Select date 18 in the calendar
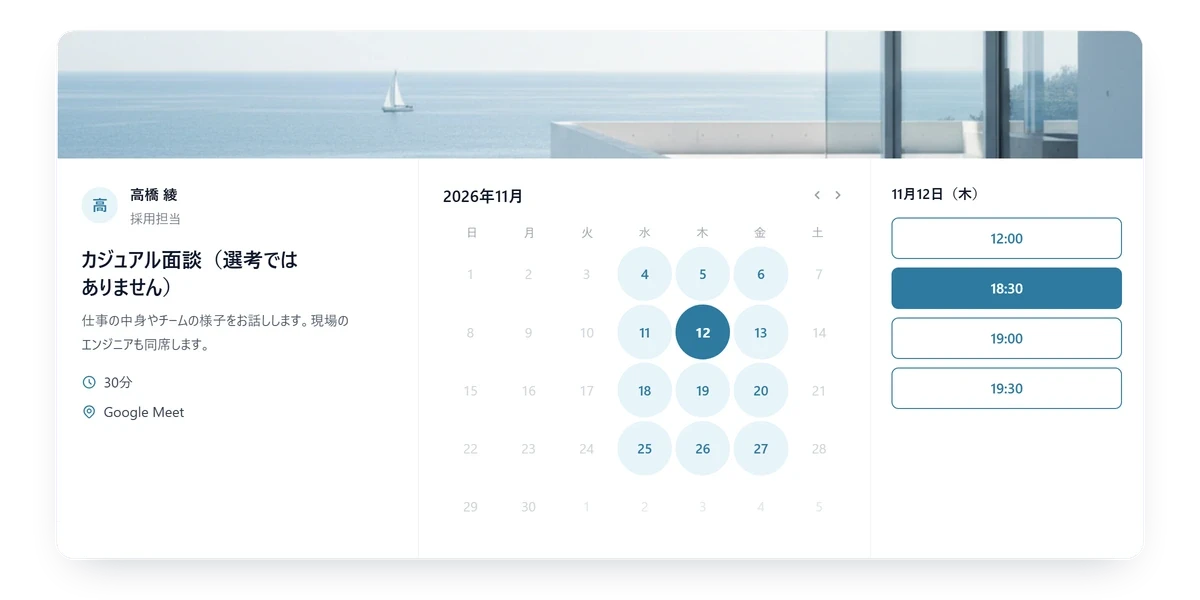Image resolution: width=1200 pixels, height=600 pixels. pos(645,390)
